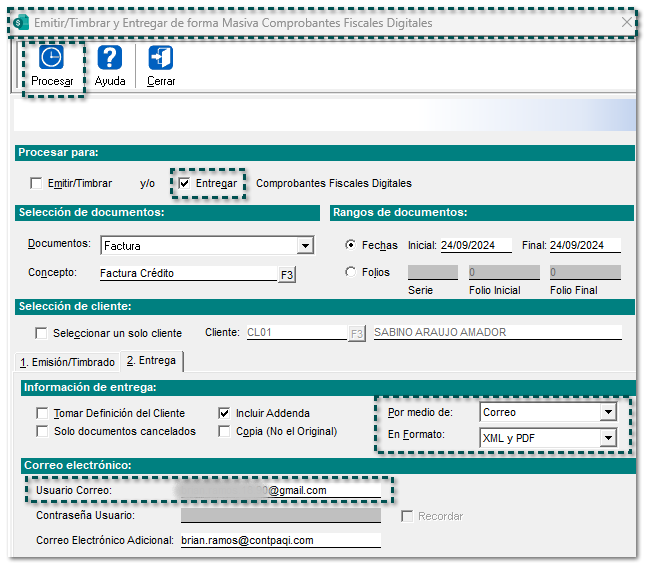Toggle Seleccionar un solo cliente checkbox
This screenshot has width=653, height=566.
[x=41, y=333]
